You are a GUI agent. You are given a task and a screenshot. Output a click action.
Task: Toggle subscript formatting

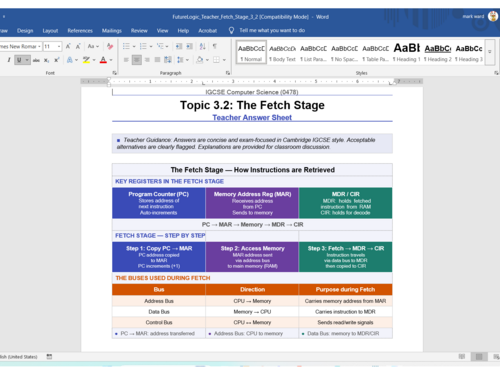[x=47, y=60]
